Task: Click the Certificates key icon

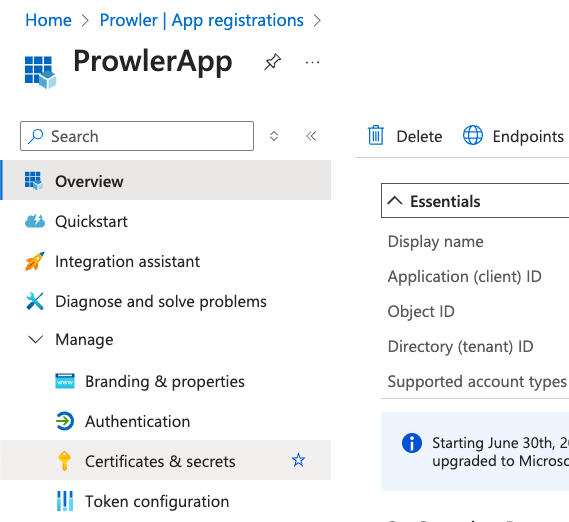Action: click(65, 461)
